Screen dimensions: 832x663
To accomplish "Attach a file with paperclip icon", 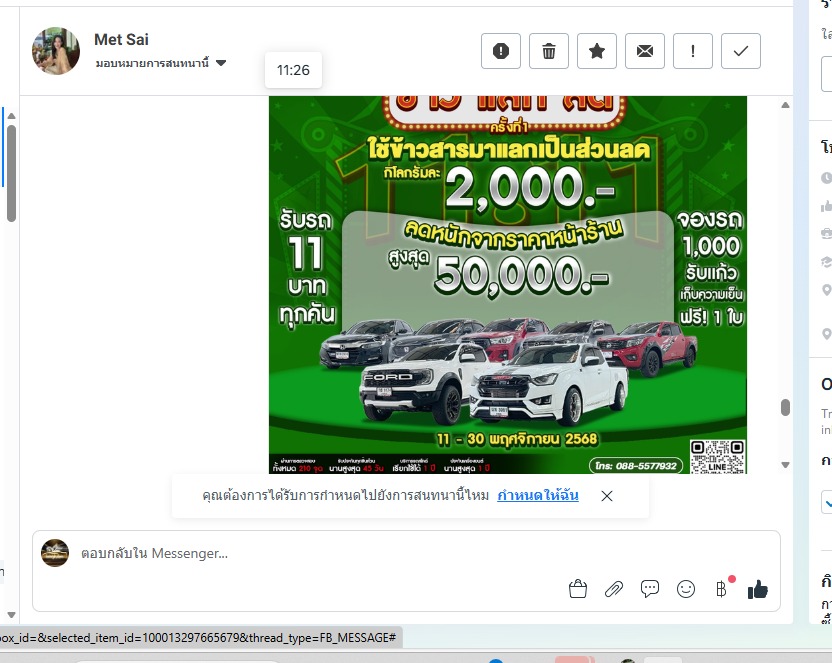I will 614,589.
